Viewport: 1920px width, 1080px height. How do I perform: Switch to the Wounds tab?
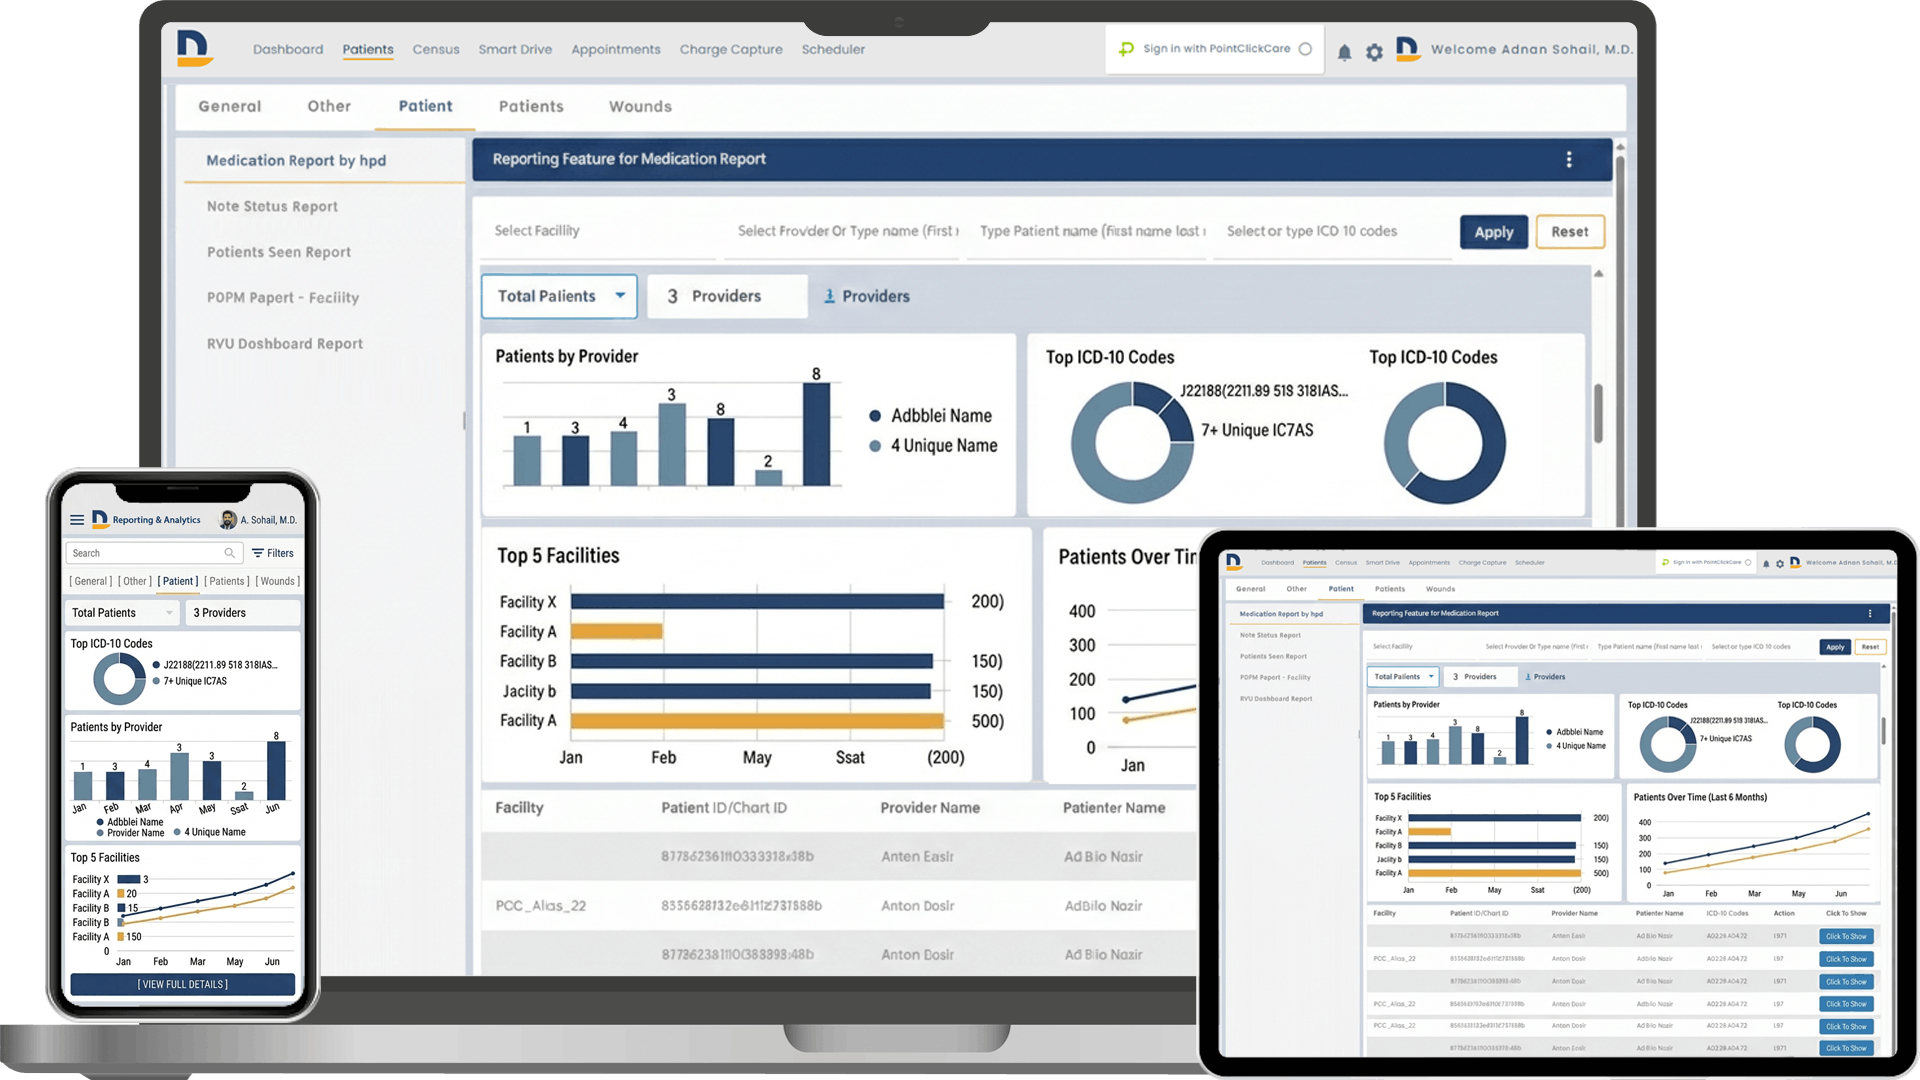pyautogui.click(x=639, y=106)
